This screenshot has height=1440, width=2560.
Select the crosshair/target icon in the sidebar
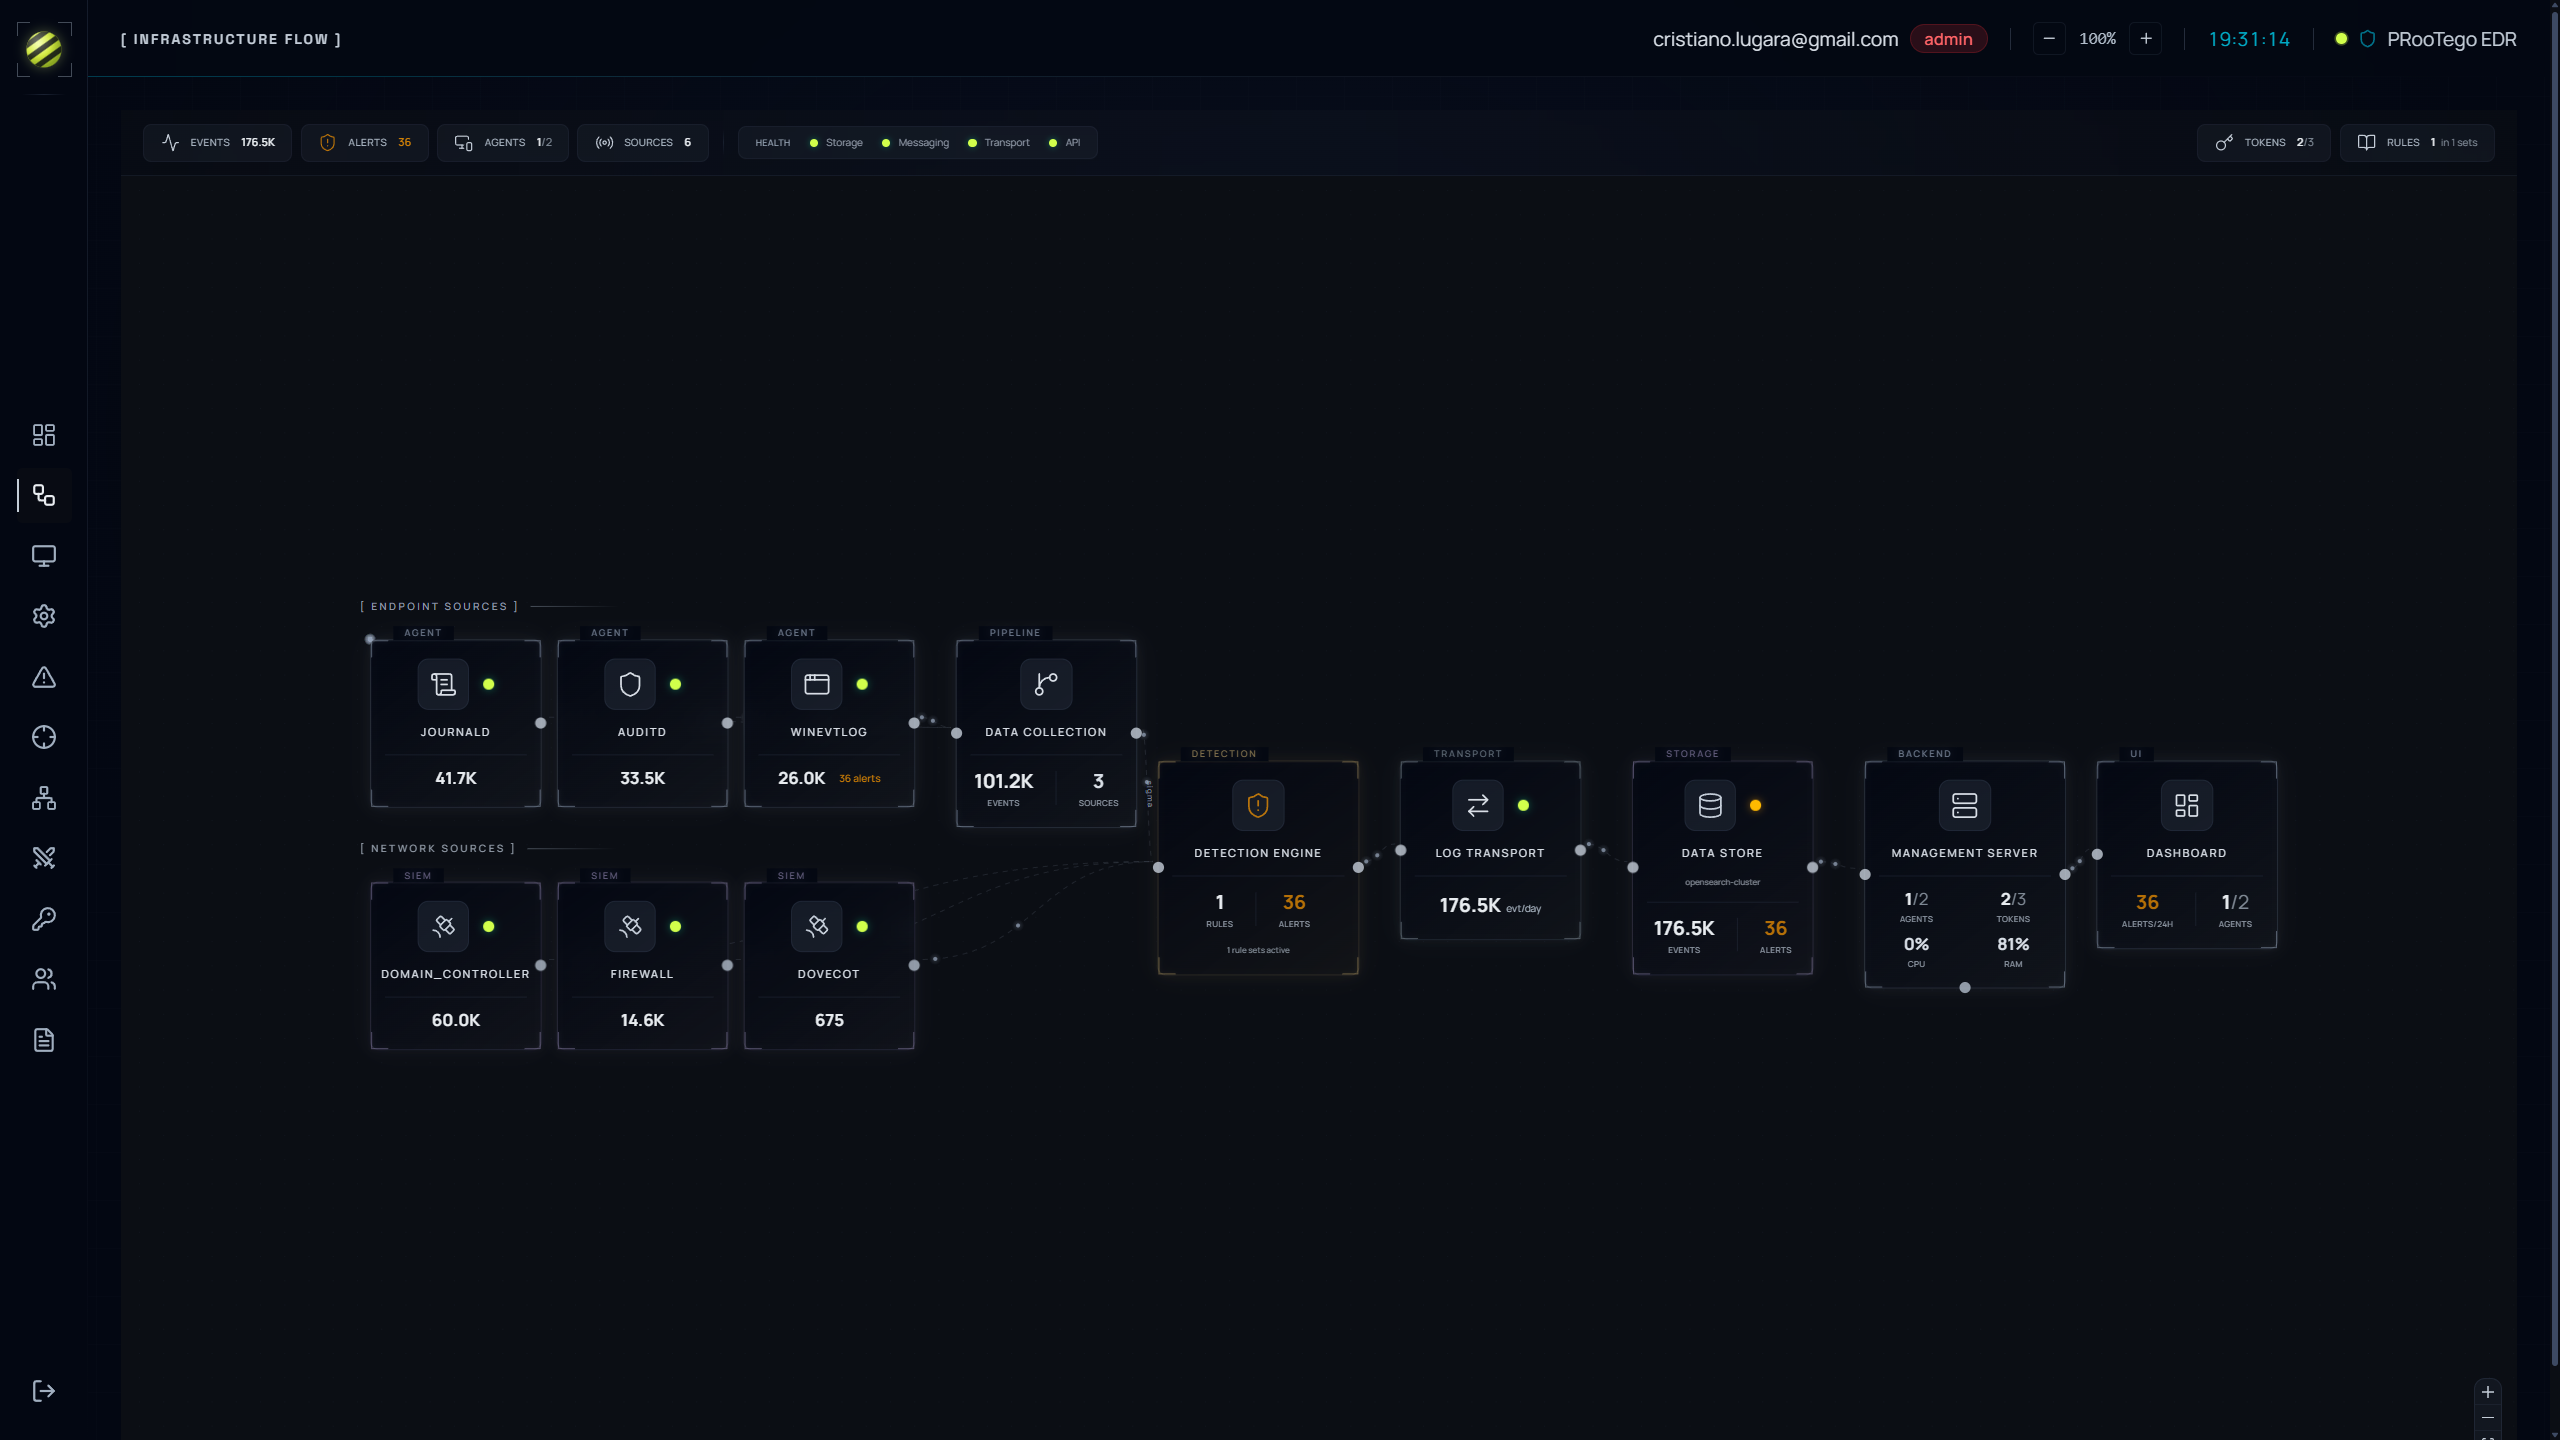coord(44,737)
